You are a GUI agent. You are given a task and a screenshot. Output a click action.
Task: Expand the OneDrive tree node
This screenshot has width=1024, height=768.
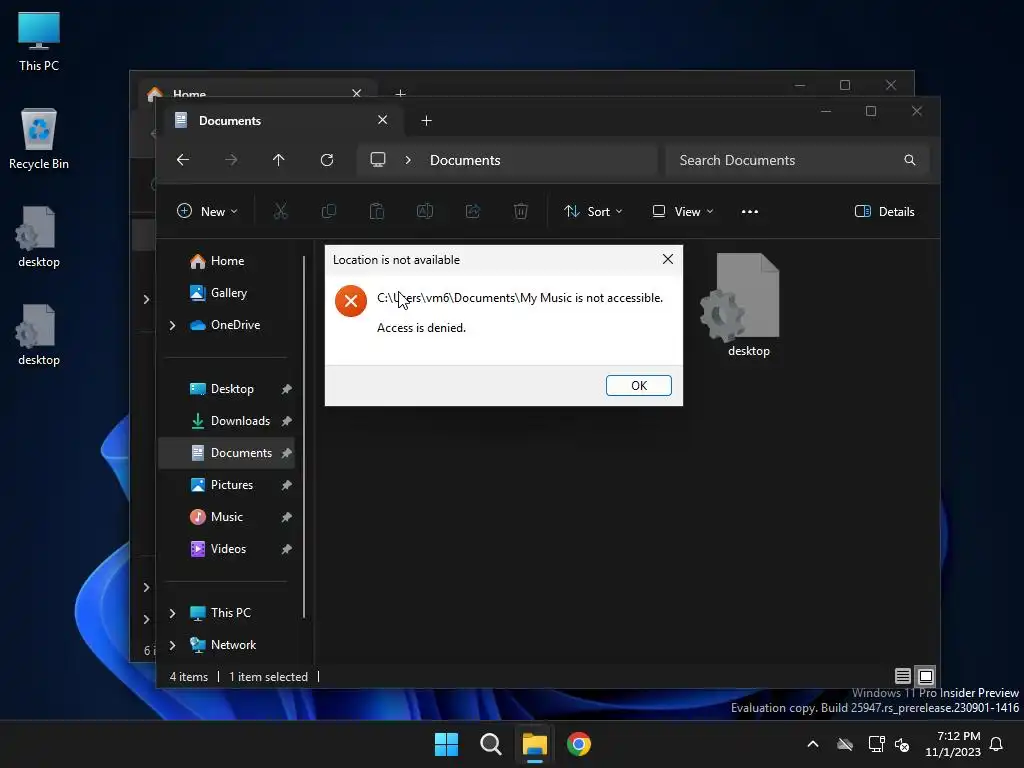point(172,325)
